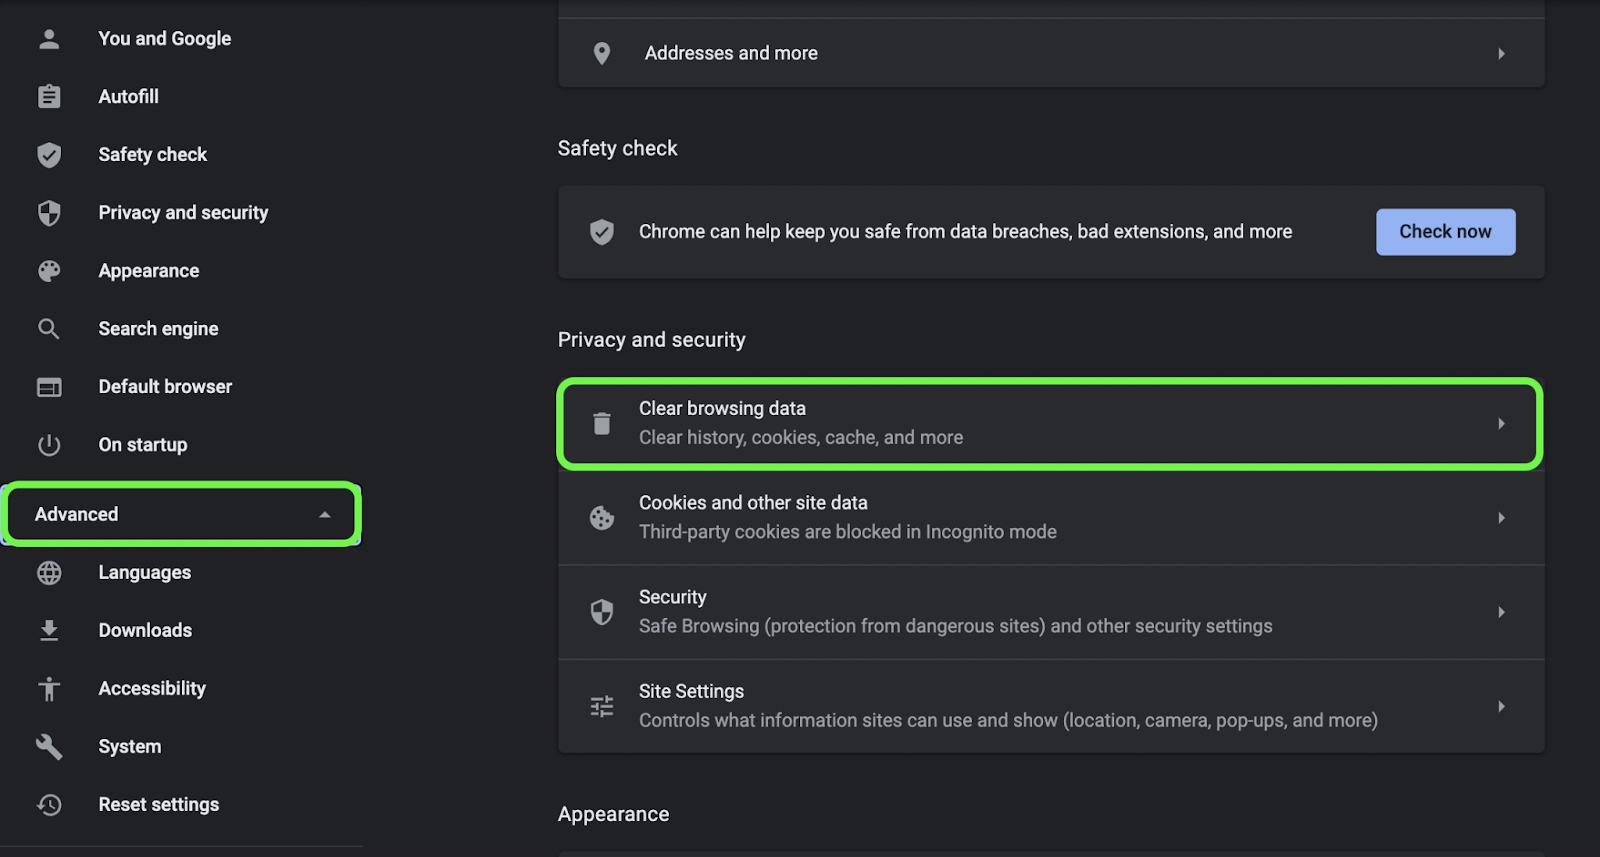The height and width of the screenshot is (857, 1600).
Task: Click the You and Google person icon
Action: pos(48,39)
